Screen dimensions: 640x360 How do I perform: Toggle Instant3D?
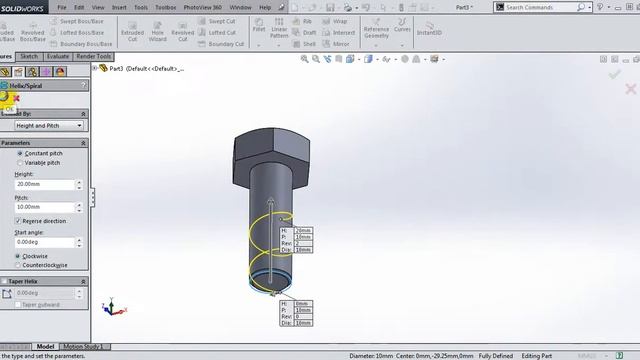[x=429, y=29]
